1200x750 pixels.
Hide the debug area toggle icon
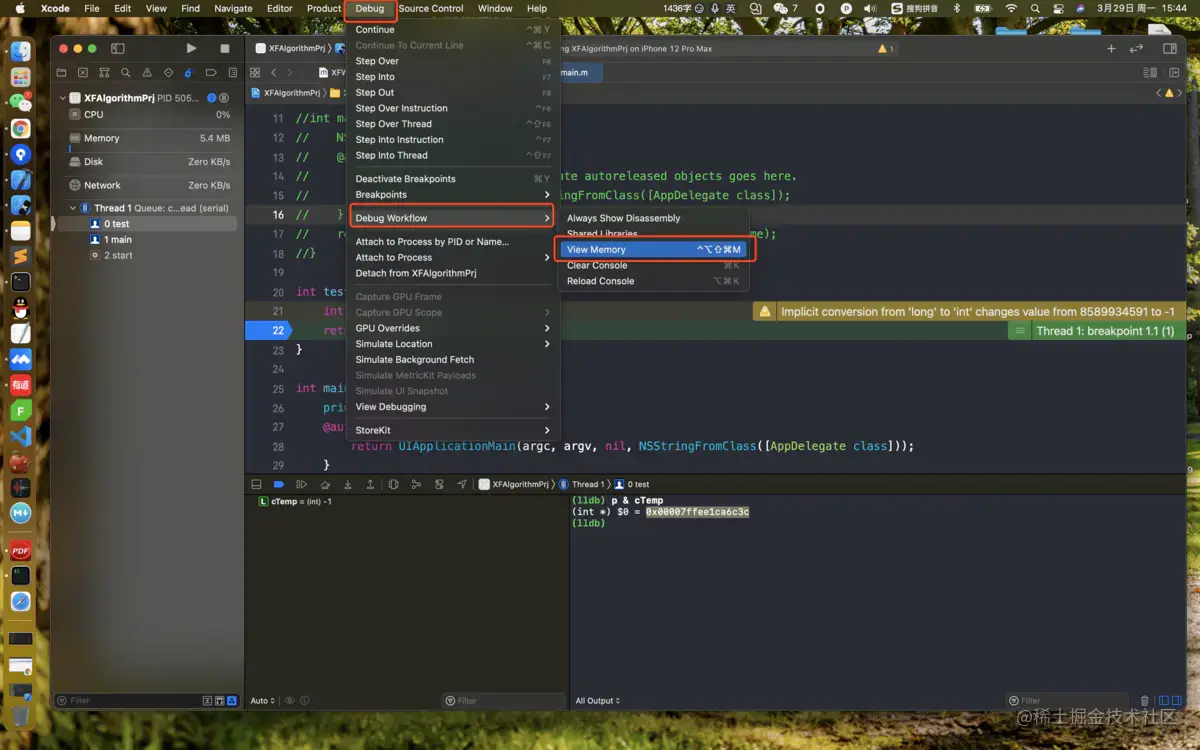pos(256,484)
